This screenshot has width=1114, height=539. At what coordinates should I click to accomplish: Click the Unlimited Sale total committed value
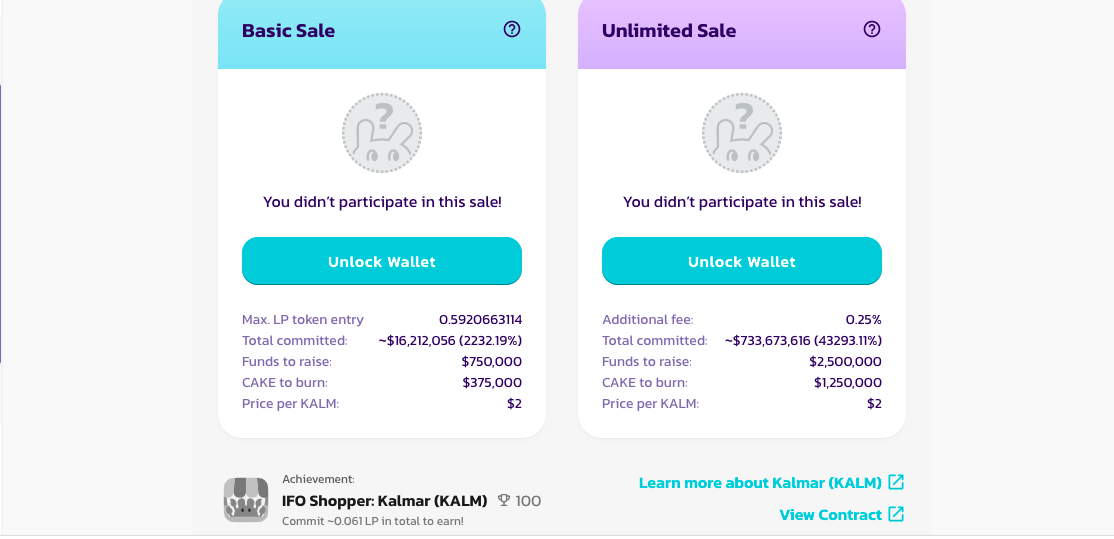(804, 340)
